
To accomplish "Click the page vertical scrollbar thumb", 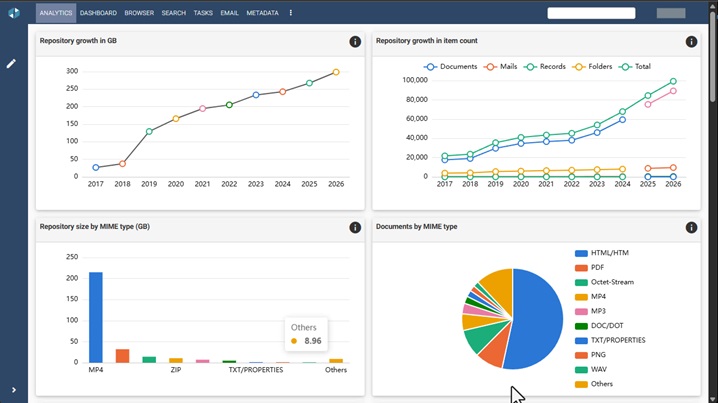I will coord(713,56).
